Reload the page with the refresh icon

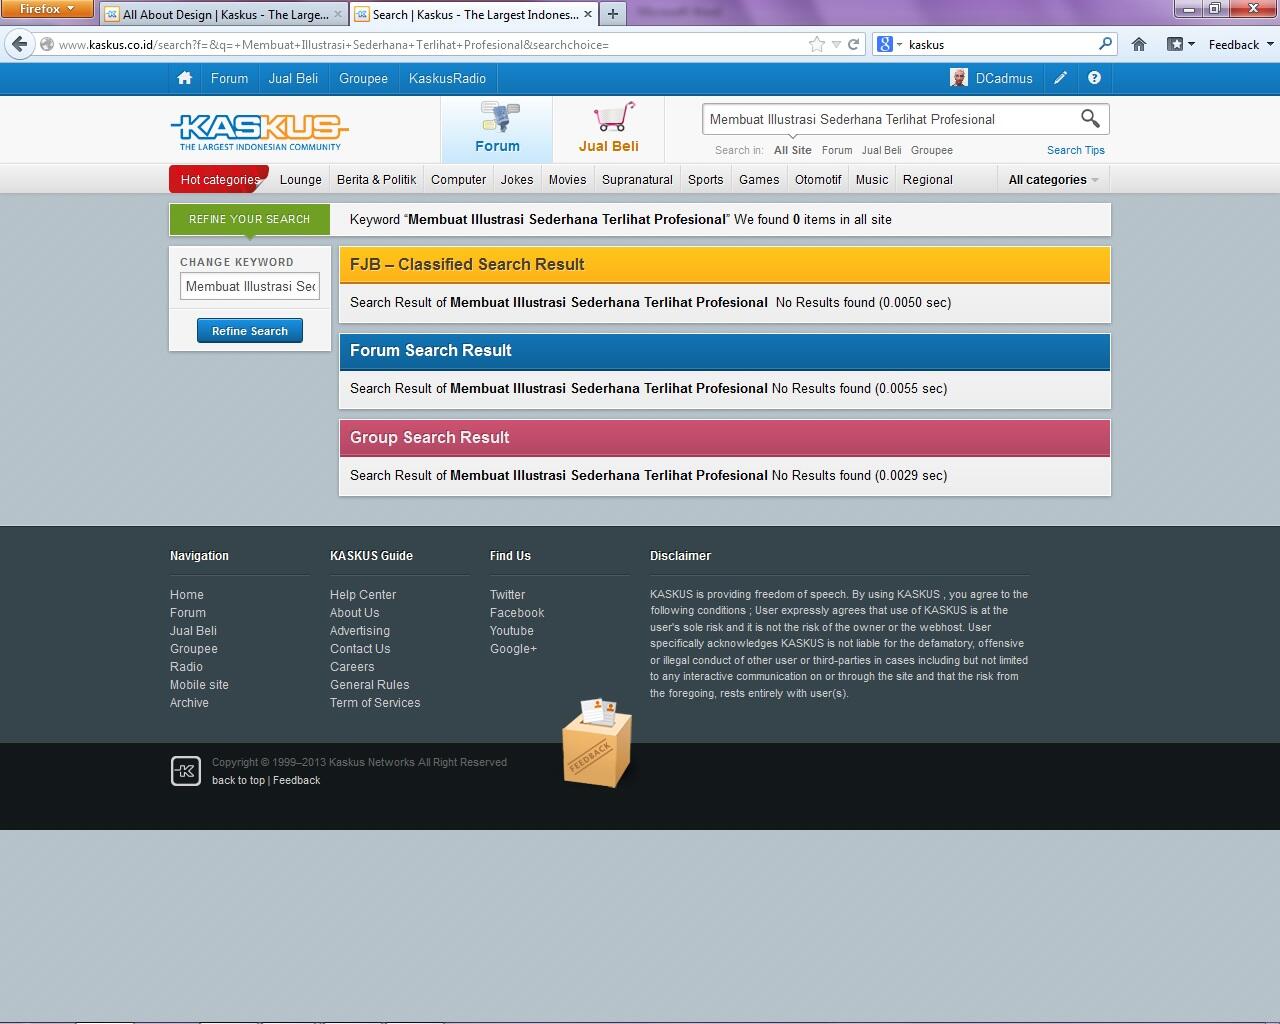tap(853, 44)
